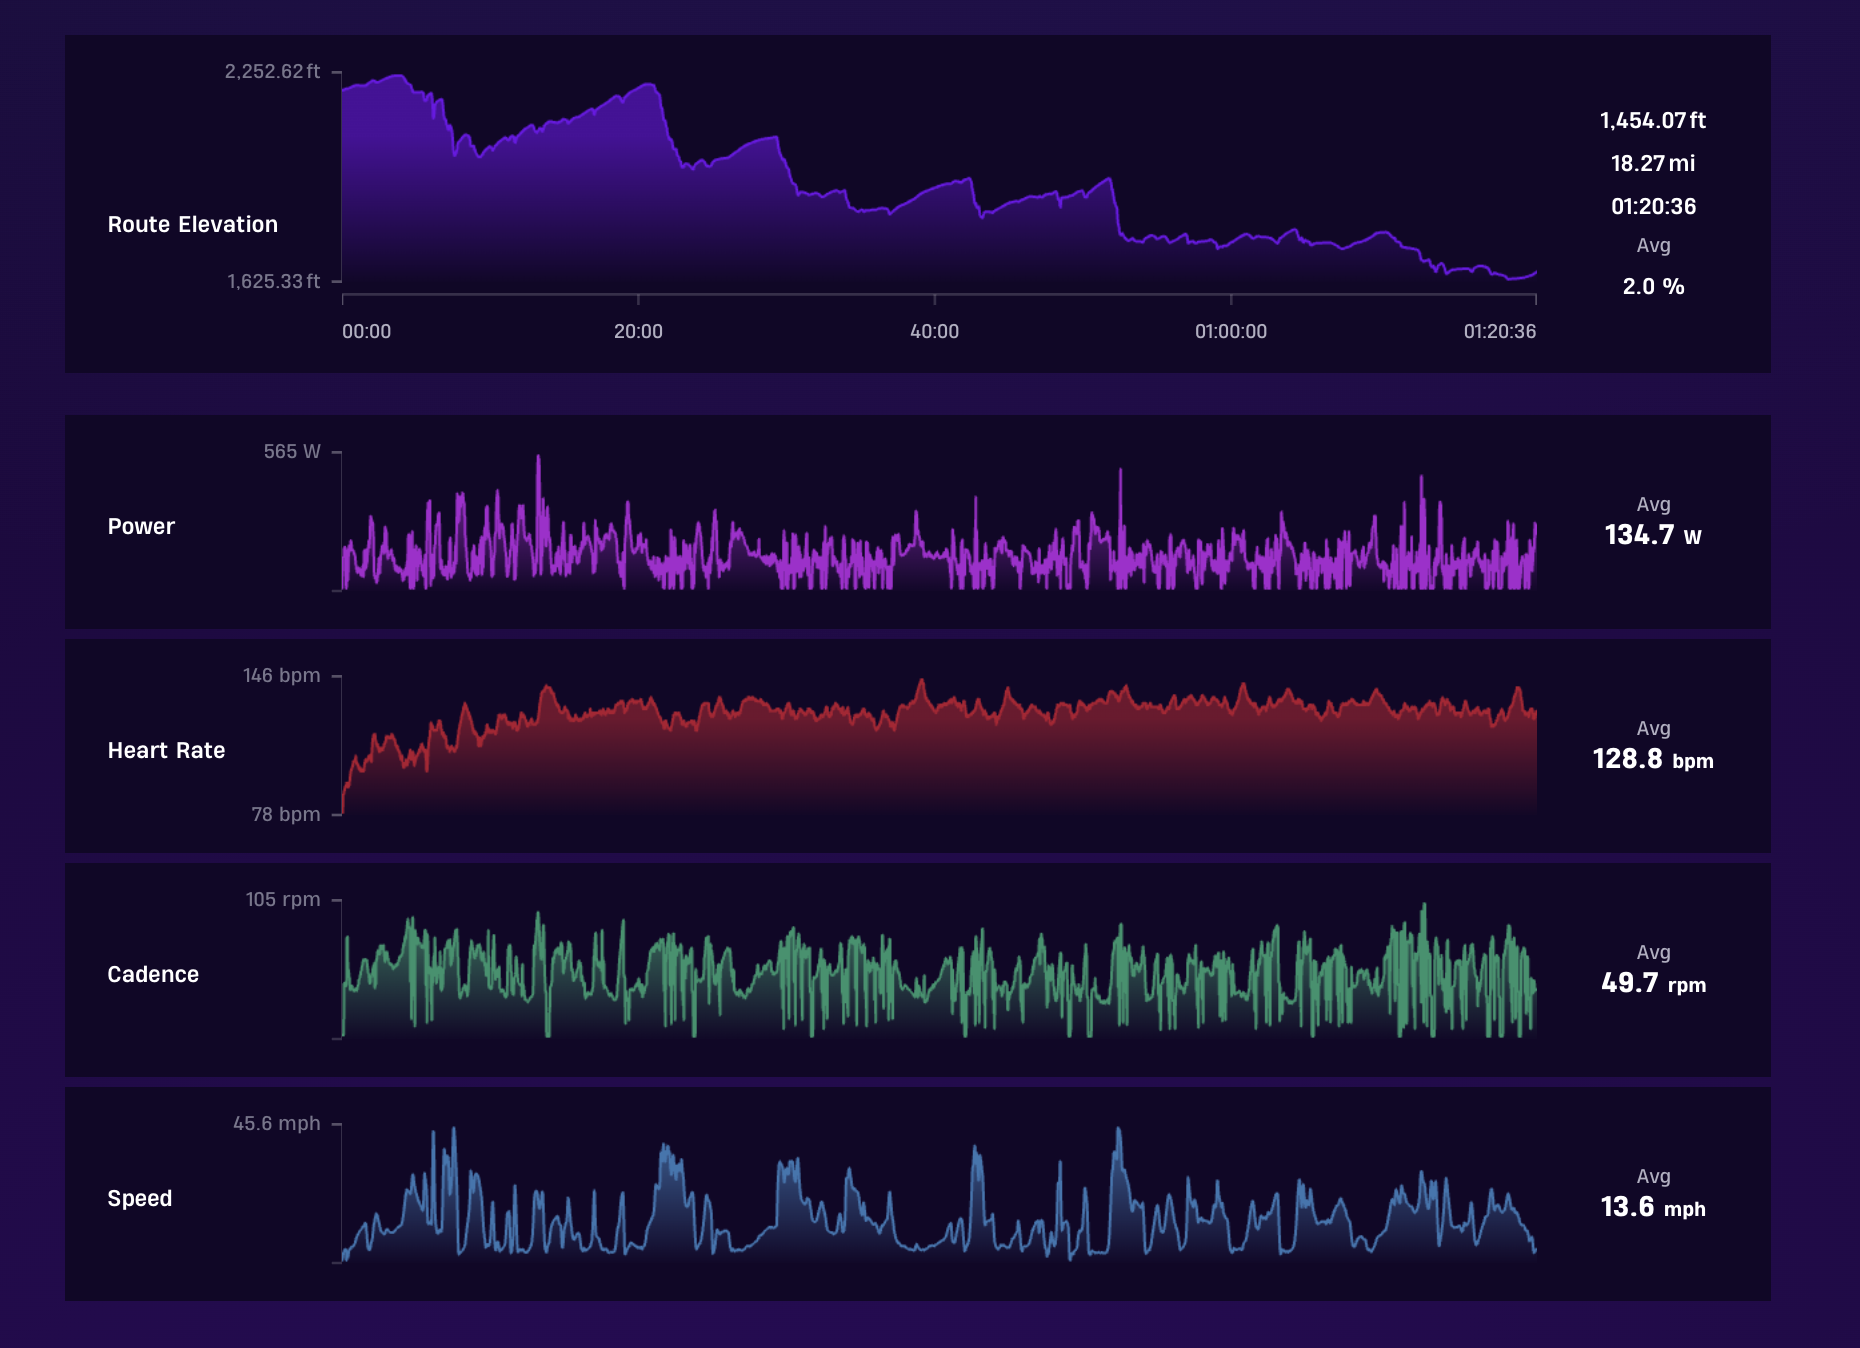Click the 146 bpm heart rate axis label

click(281, 675)
